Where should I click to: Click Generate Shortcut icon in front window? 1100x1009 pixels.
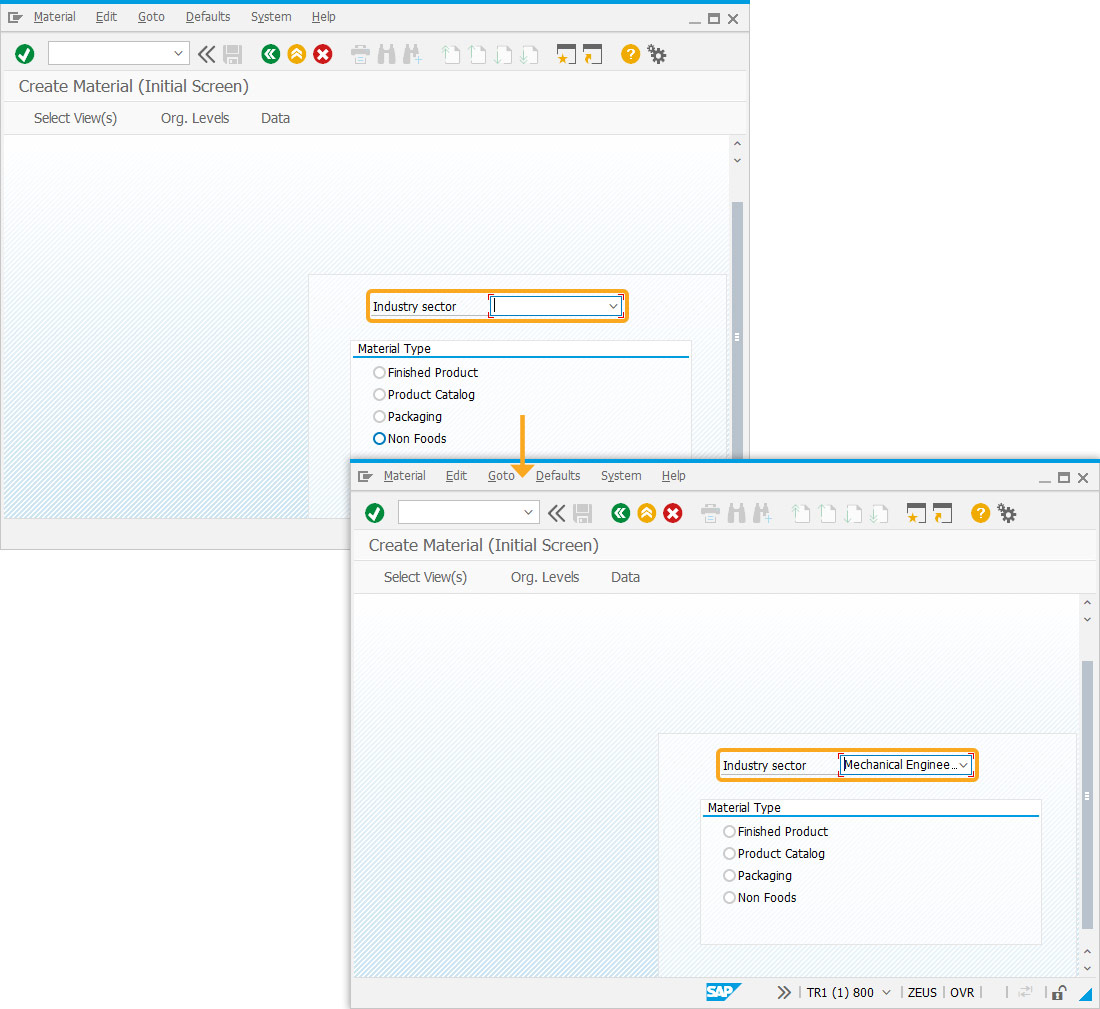tap(942, 513)
